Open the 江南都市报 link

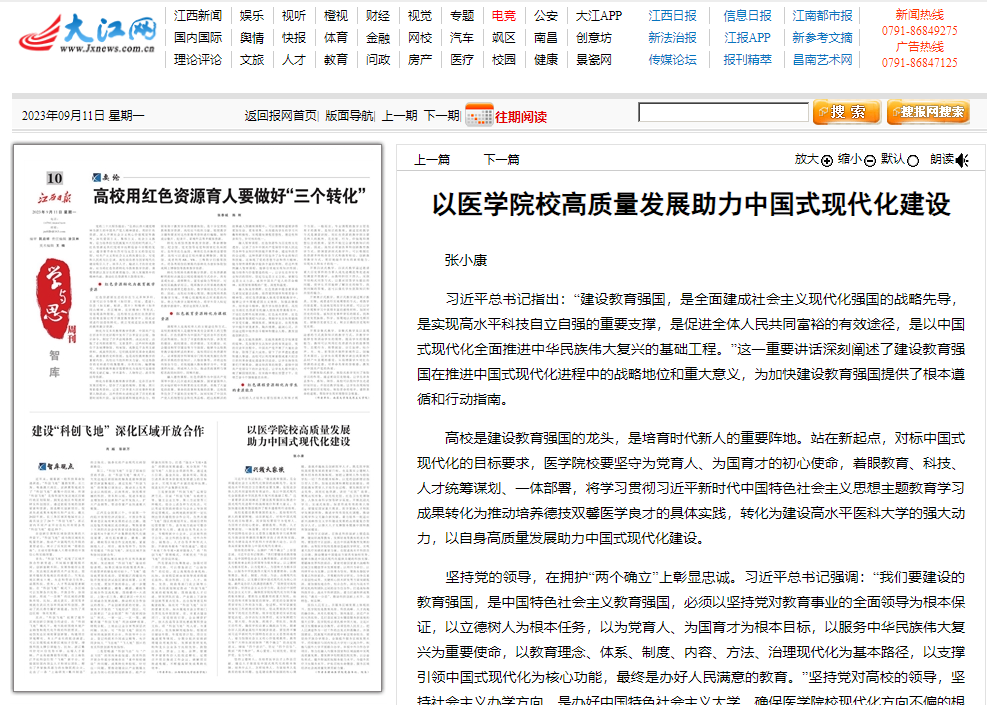pos(822,16)
